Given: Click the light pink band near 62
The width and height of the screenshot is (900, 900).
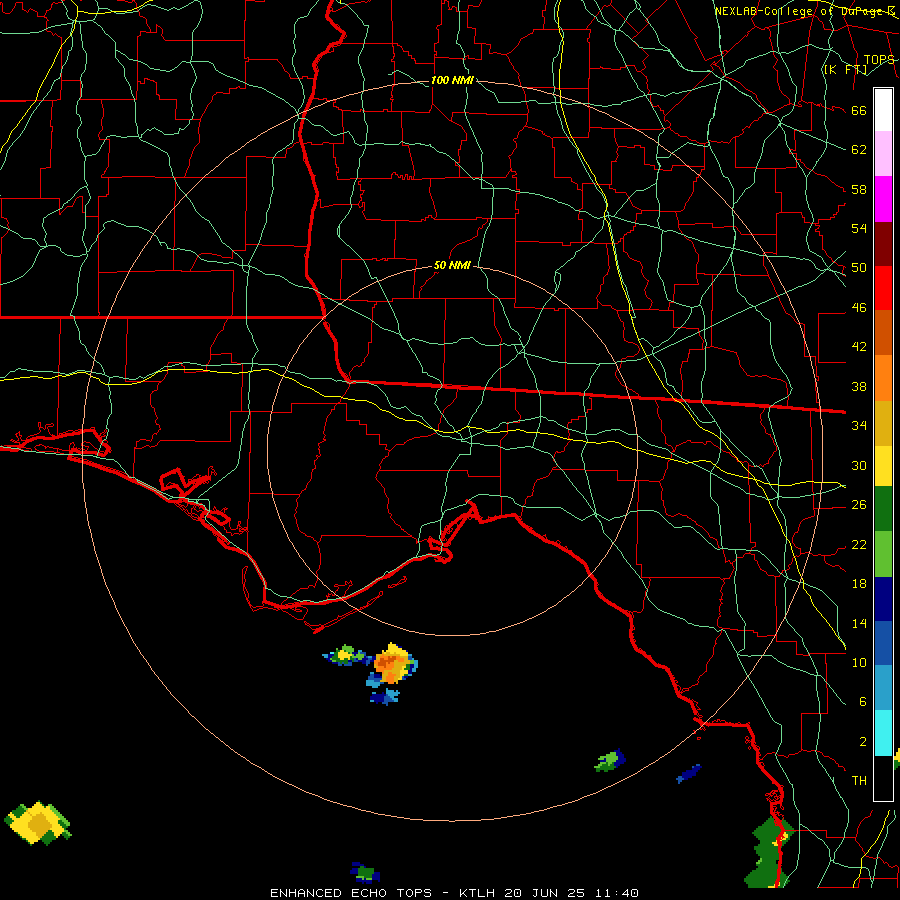Looking at the screenshot, I should pyautogui.click(x=883, y=153).
